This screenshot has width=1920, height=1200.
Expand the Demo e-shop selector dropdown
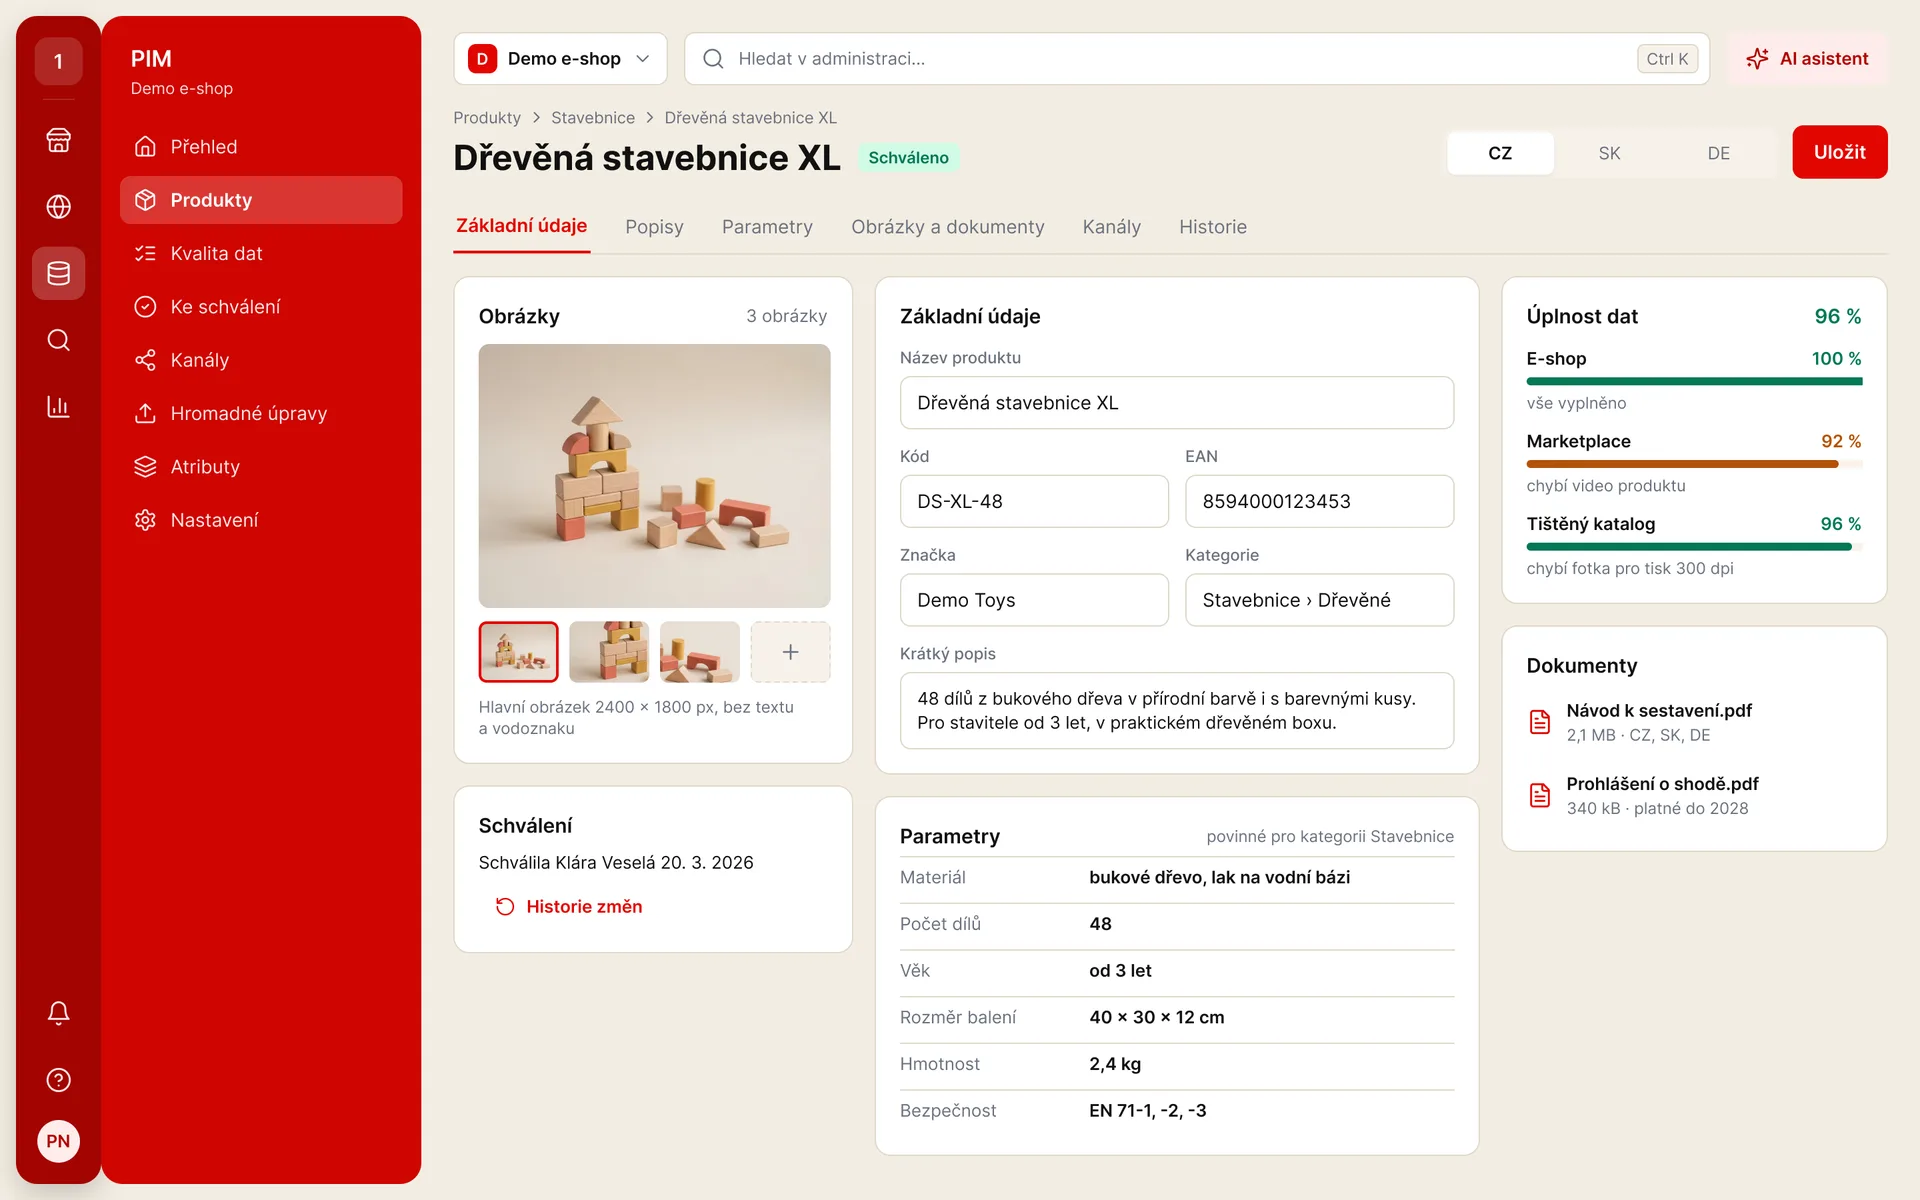tap(560, 59)
